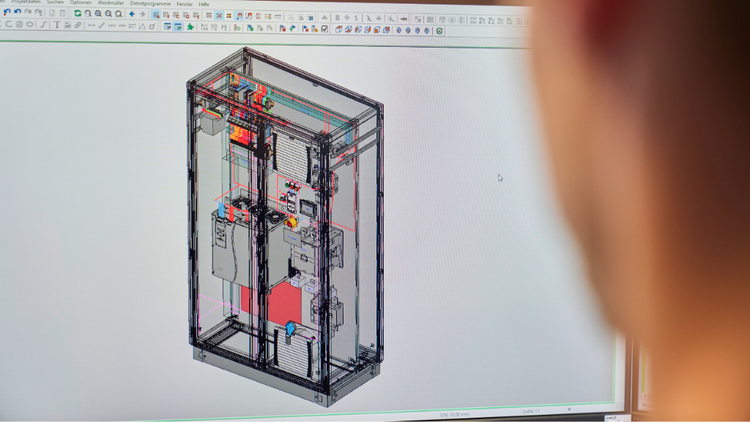Select the yellow emergency stop button in cabinet

click(291, 222)
